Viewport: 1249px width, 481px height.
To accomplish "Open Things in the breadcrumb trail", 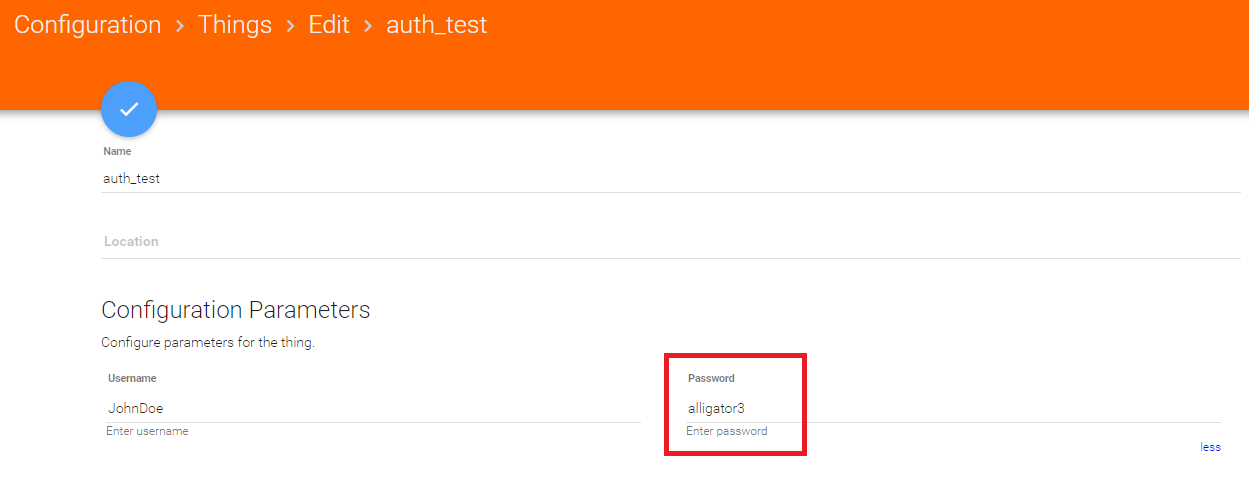I will 235,25.
